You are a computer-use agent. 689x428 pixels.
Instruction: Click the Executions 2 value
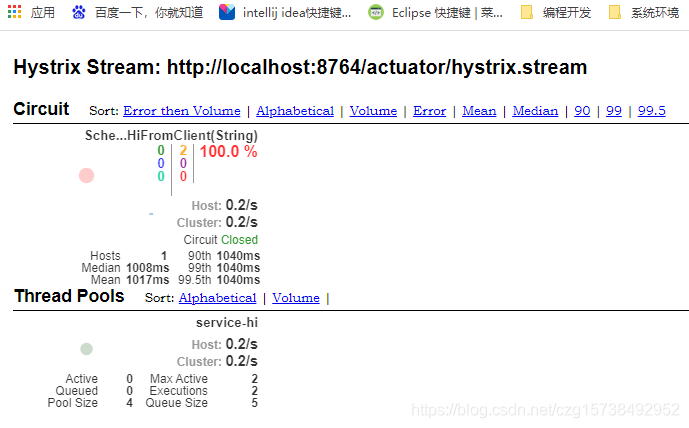pos(254,391)
